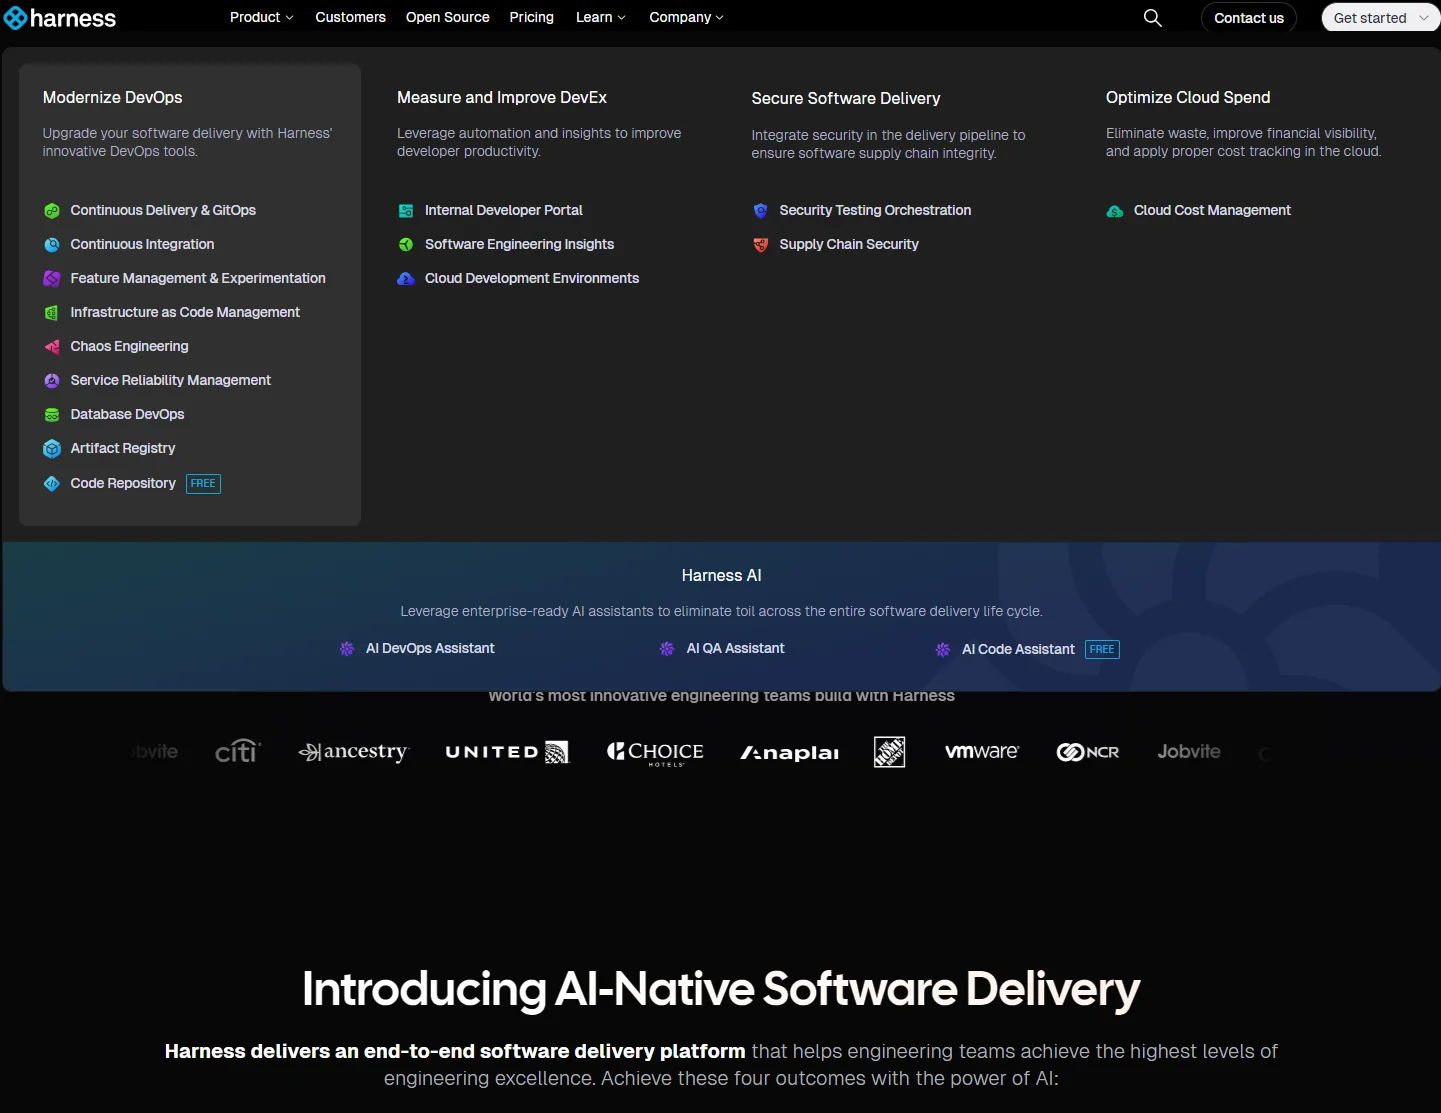Click the Anaplan logo
1441x1113 pixels.
(x=790, y=753)
